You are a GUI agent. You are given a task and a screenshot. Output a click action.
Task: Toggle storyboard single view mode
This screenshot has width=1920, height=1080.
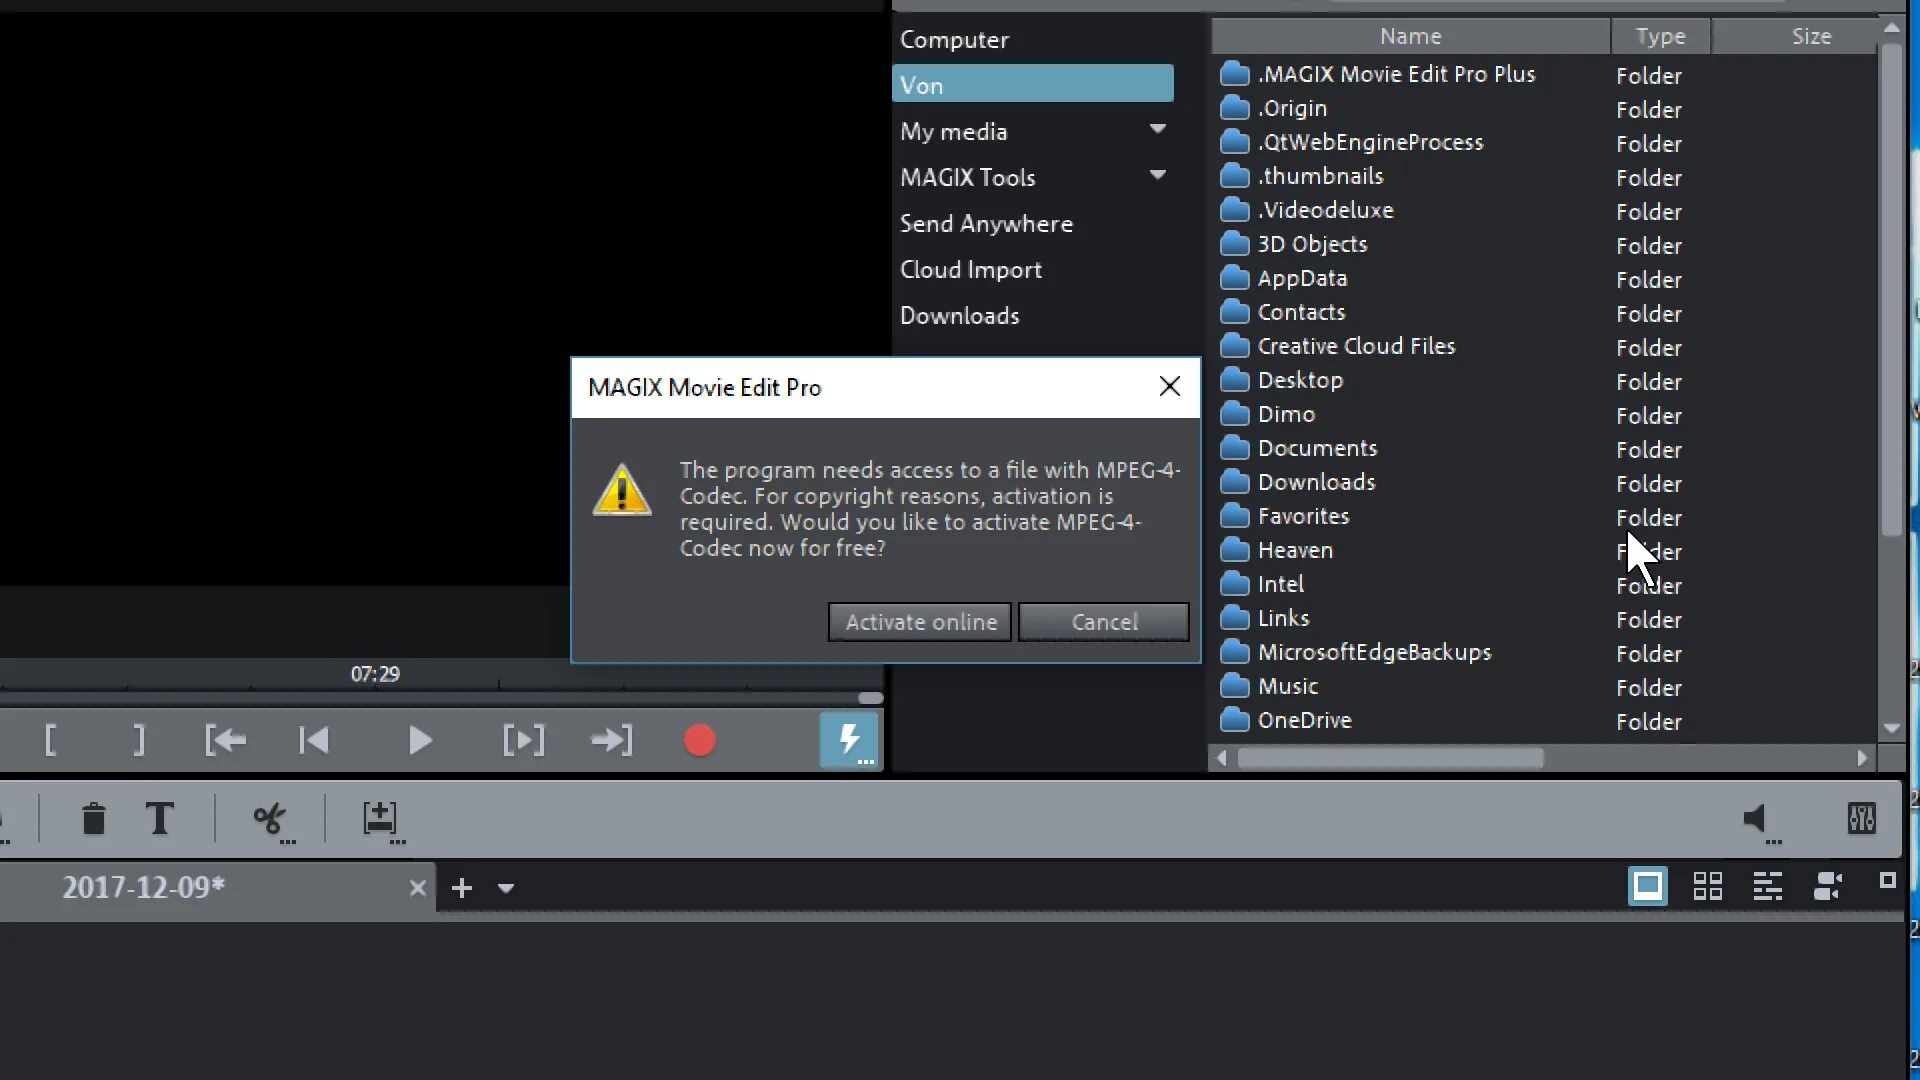tap(1647, 886)
